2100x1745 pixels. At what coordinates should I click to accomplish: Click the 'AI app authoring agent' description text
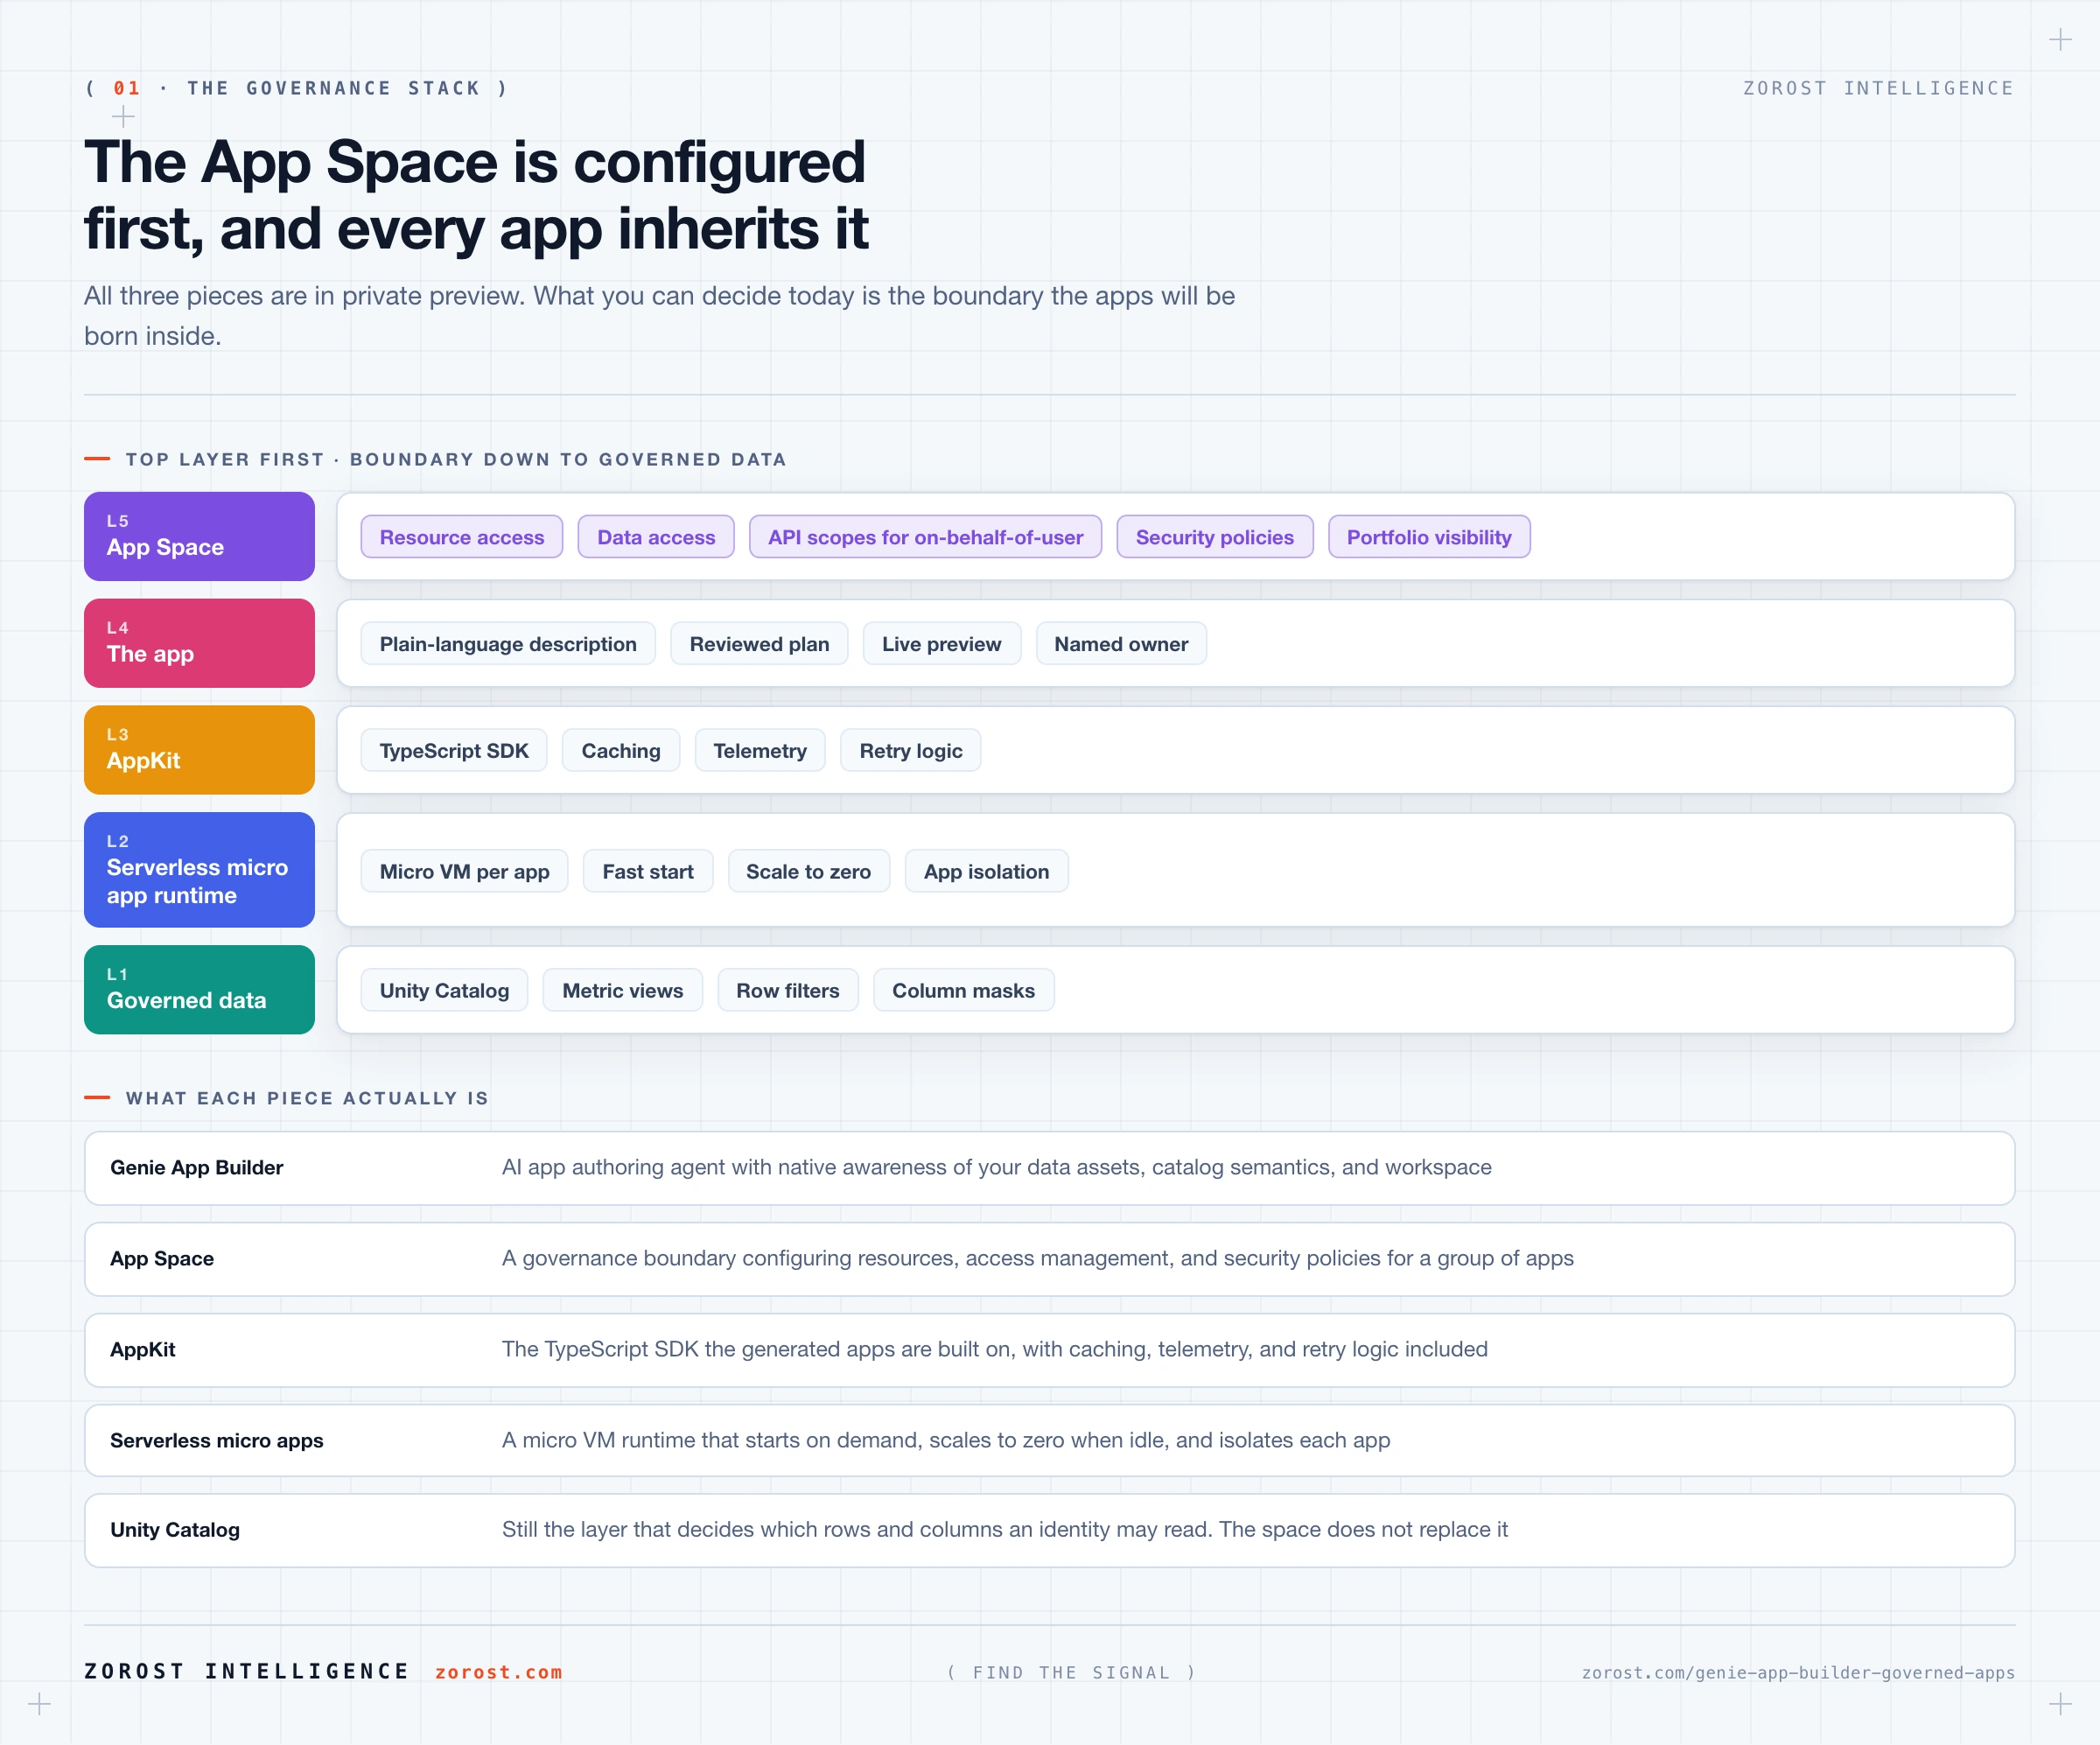pyautogui.click(x=997, y=1168)
